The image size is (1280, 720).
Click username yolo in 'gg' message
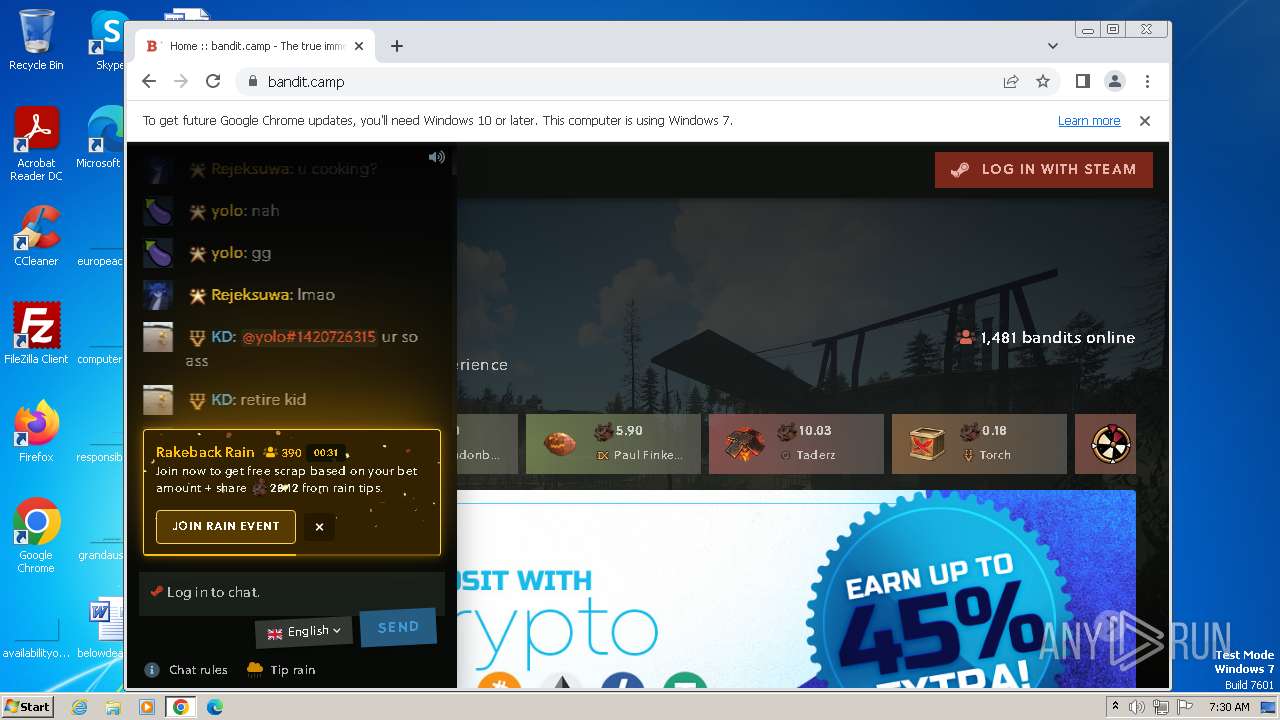tap(228, 253)
